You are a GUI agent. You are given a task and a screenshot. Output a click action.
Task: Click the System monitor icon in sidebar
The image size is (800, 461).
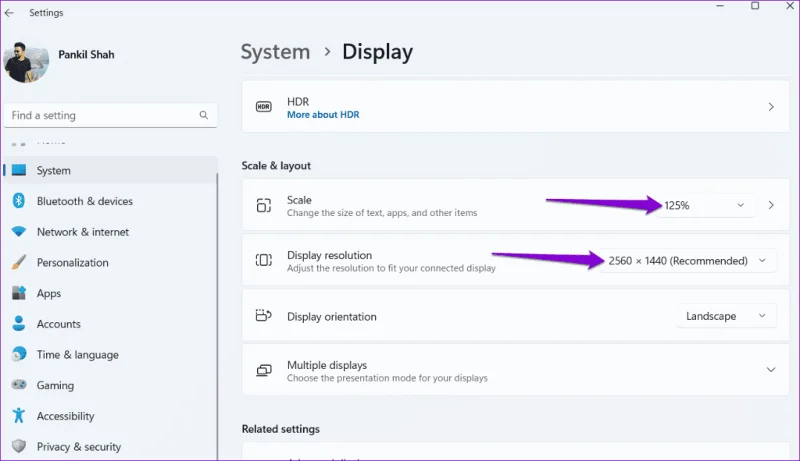tap(19, 170)
